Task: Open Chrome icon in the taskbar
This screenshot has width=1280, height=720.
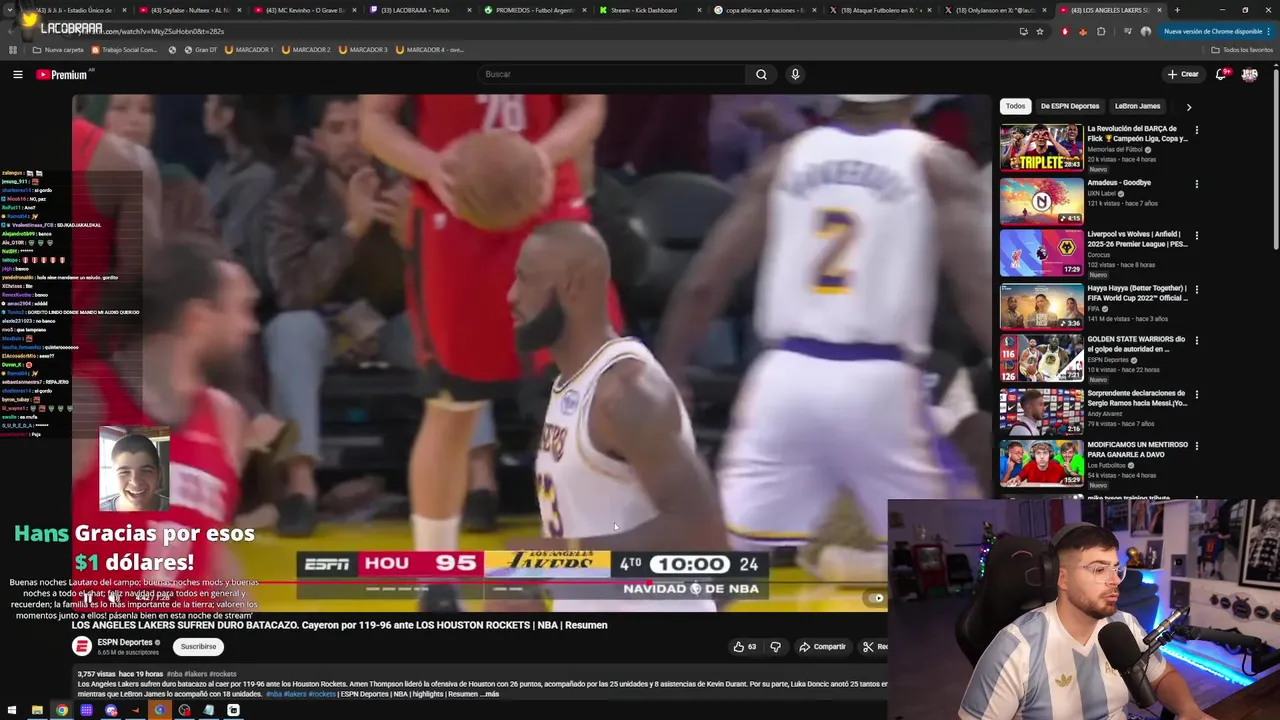Action: click(62, 710)
